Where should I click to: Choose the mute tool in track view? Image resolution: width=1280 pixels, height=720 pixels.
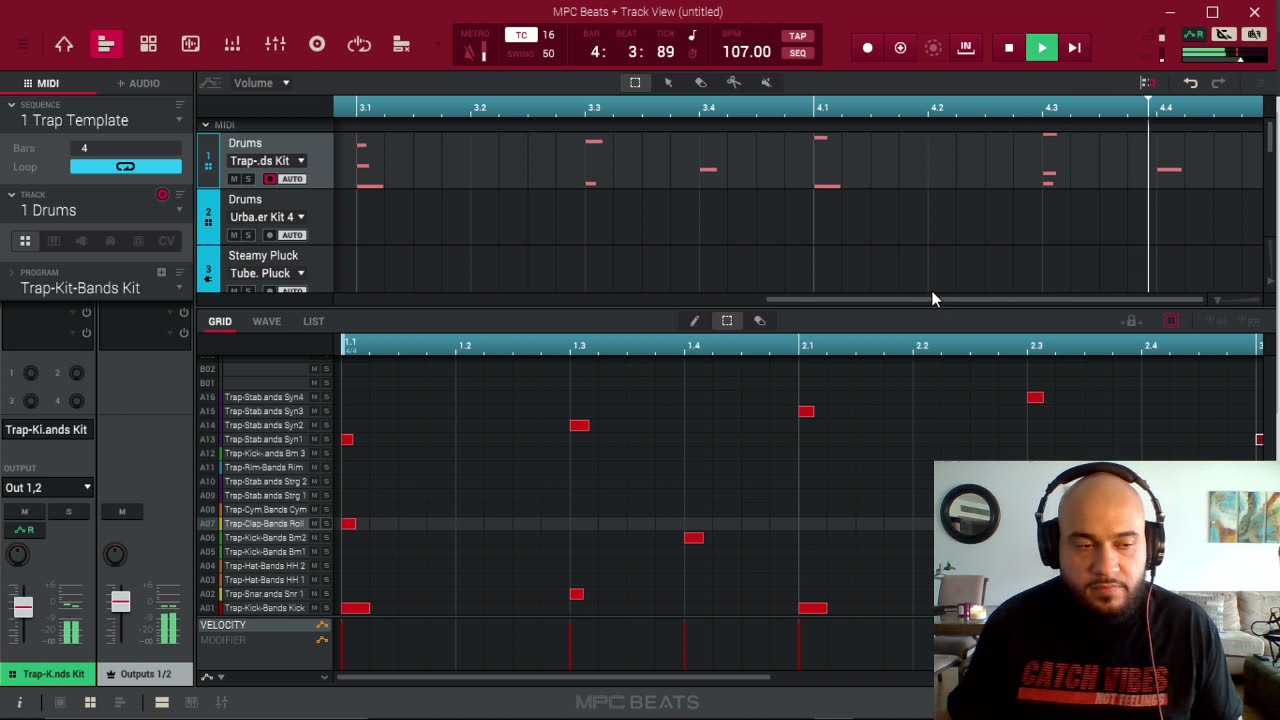pos(766,83)
